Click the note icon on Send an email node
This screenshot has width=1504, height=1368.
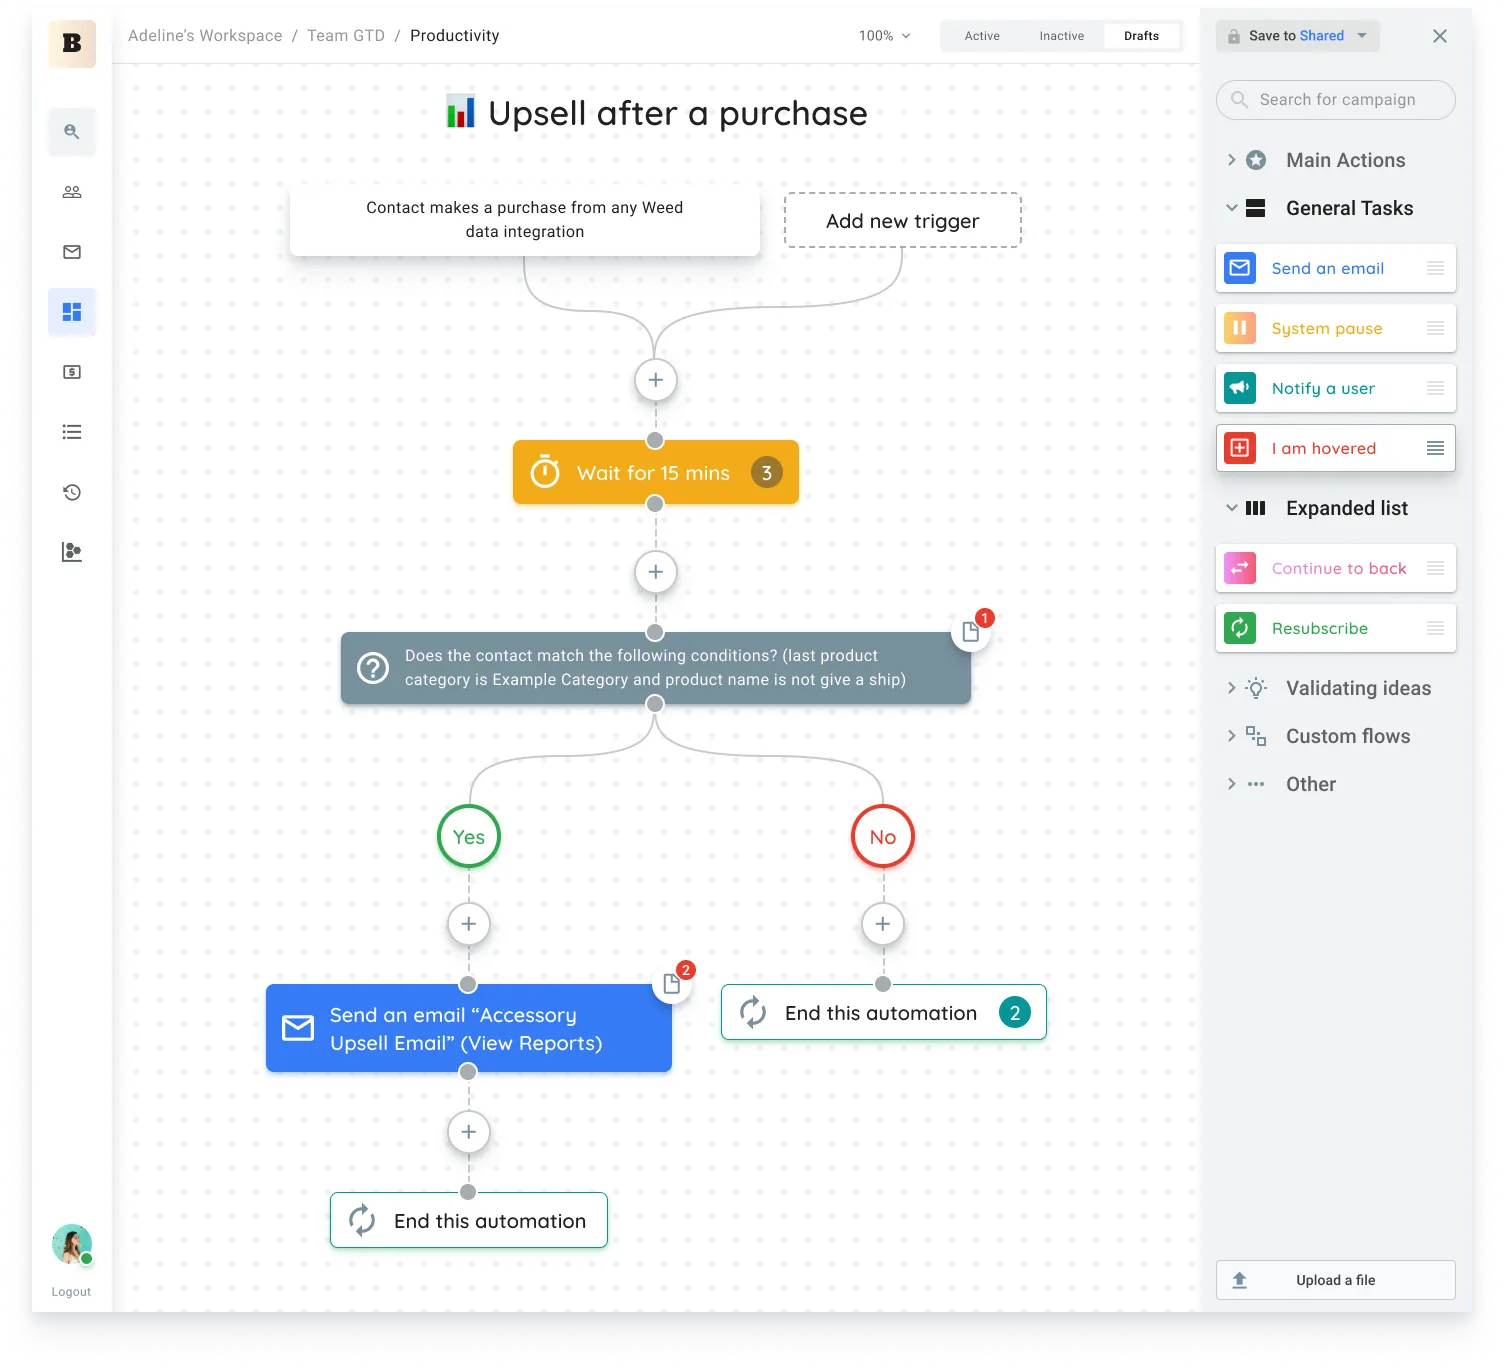[x=672, y=984]
